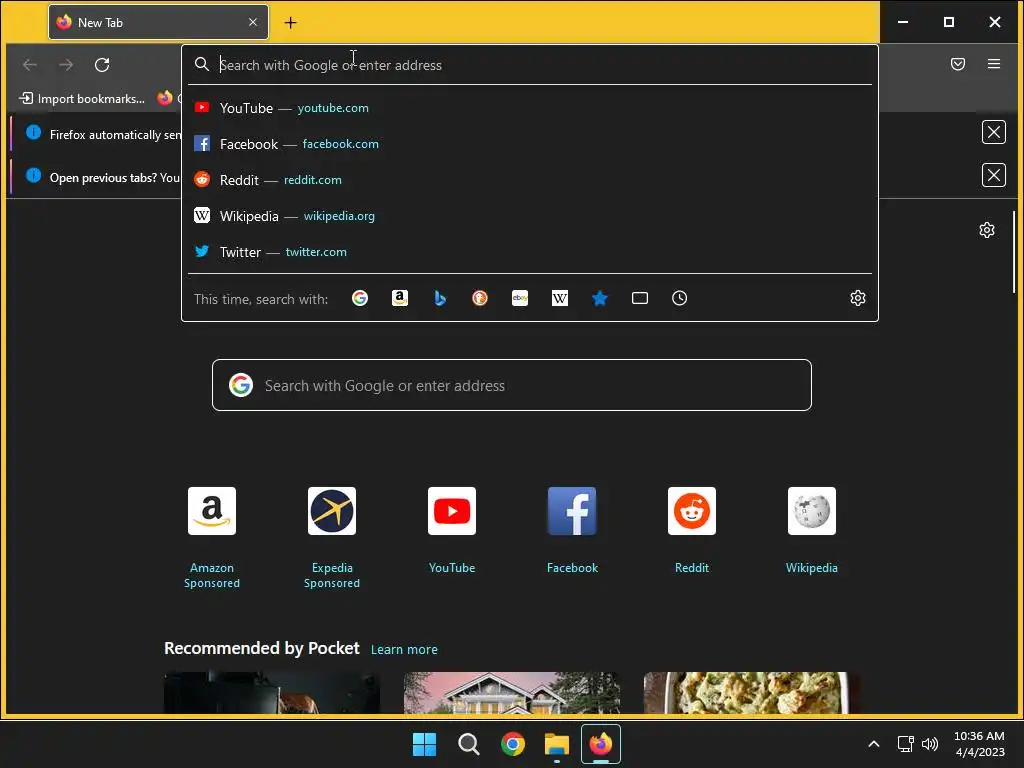Click the page vertical scrollbar
This screenshot has height=768, width=1024.
tap(1014, 252)
